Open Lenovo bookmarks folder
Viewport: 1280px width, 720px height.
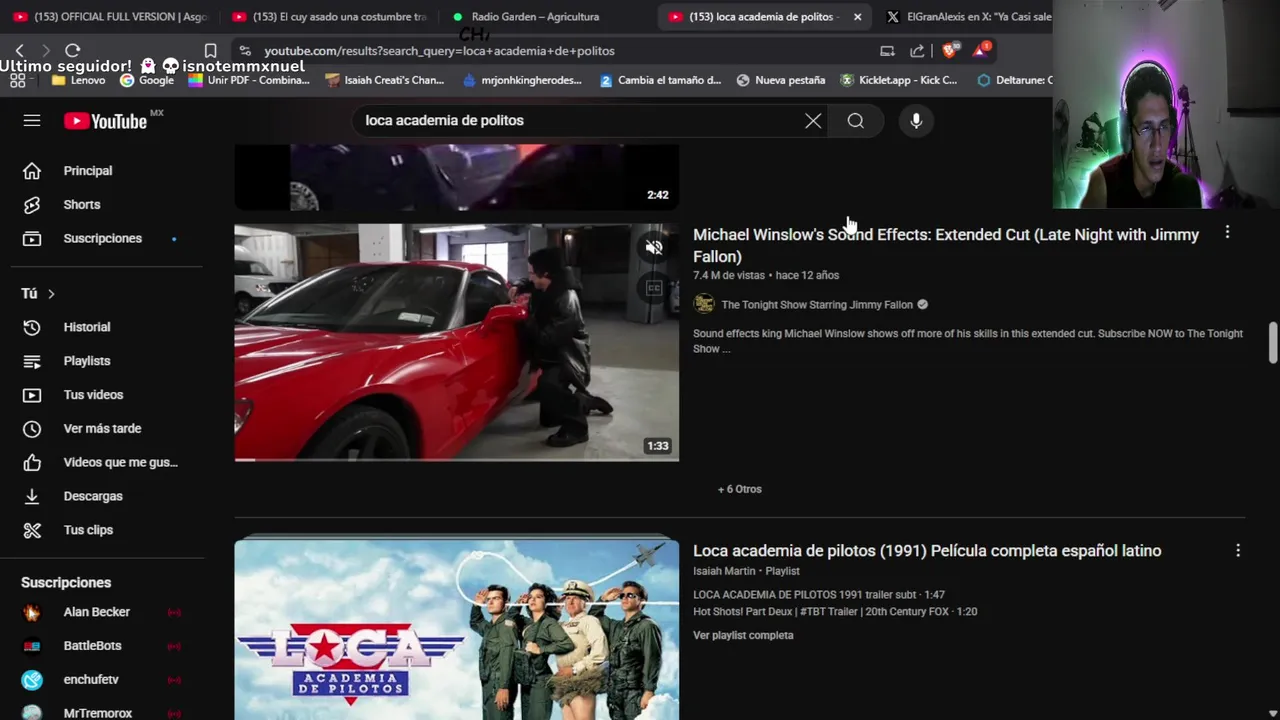pyautogui.click(x=78, y=80)
